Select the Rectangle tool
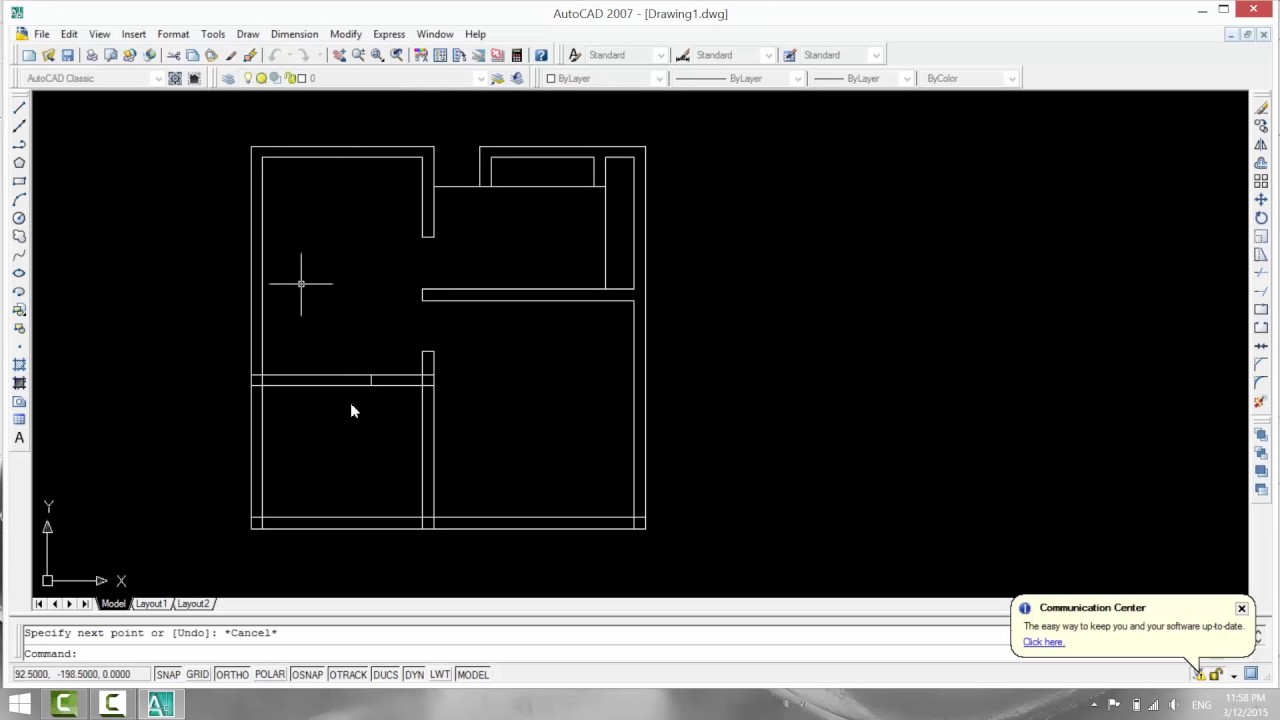Viewport: 1280px width, 720px height. 19,181
